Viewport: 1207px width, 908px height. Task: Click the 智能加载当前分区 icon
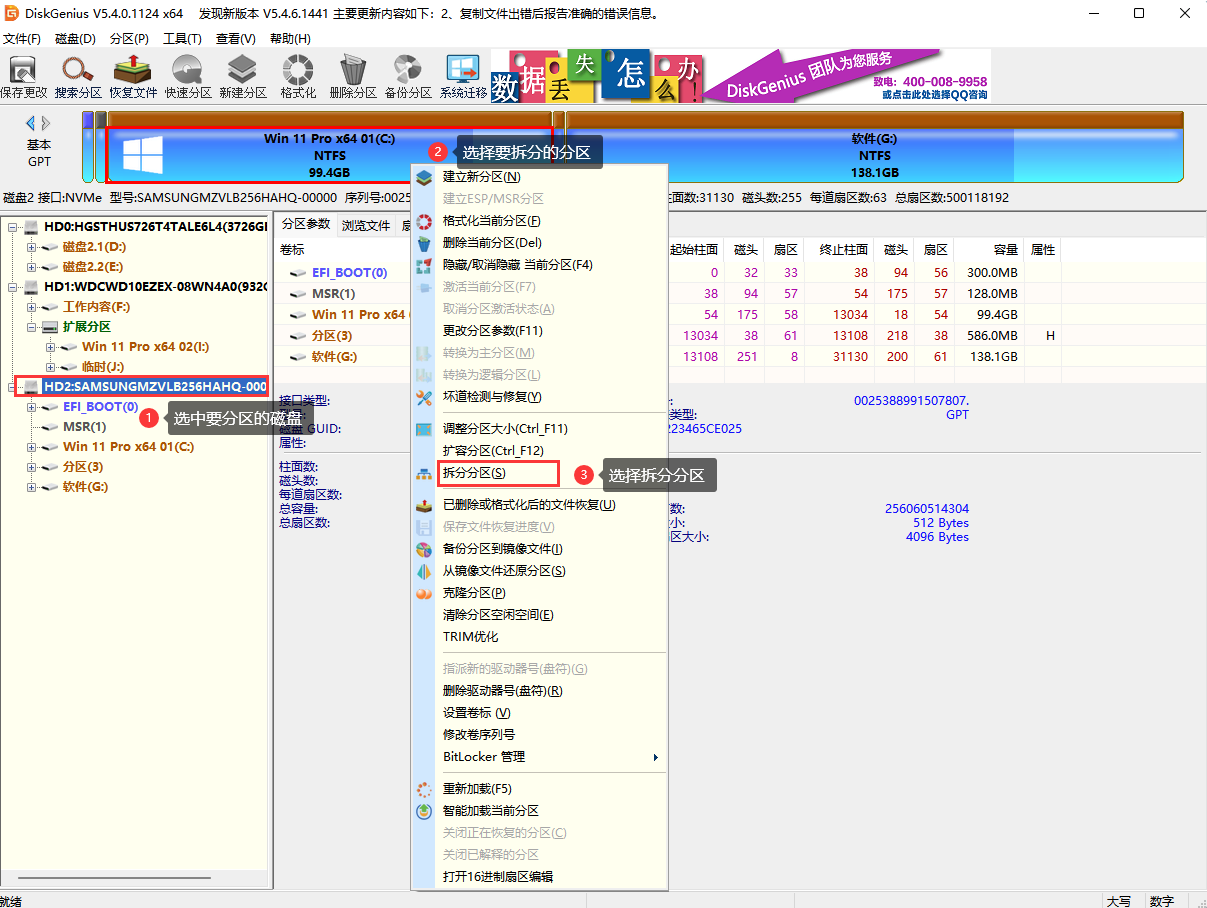424,811
